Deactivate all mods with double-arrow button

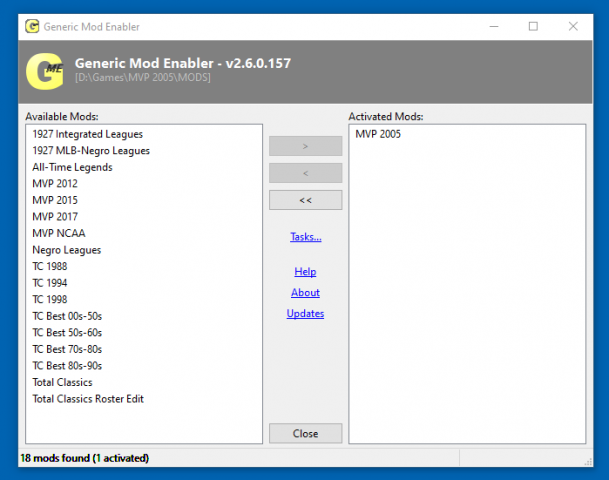305,200
